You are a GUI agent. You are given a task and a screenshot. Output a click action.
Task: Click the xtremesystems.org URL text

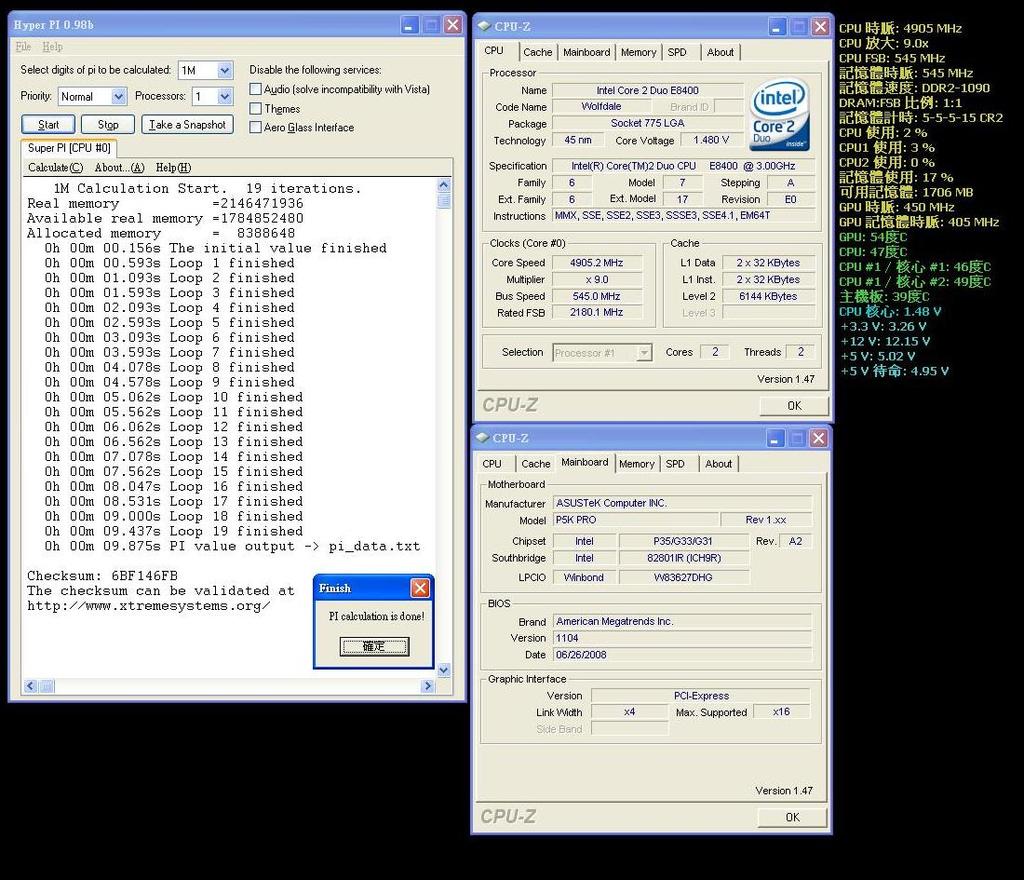pyautogui.click(x=149, y=606)
